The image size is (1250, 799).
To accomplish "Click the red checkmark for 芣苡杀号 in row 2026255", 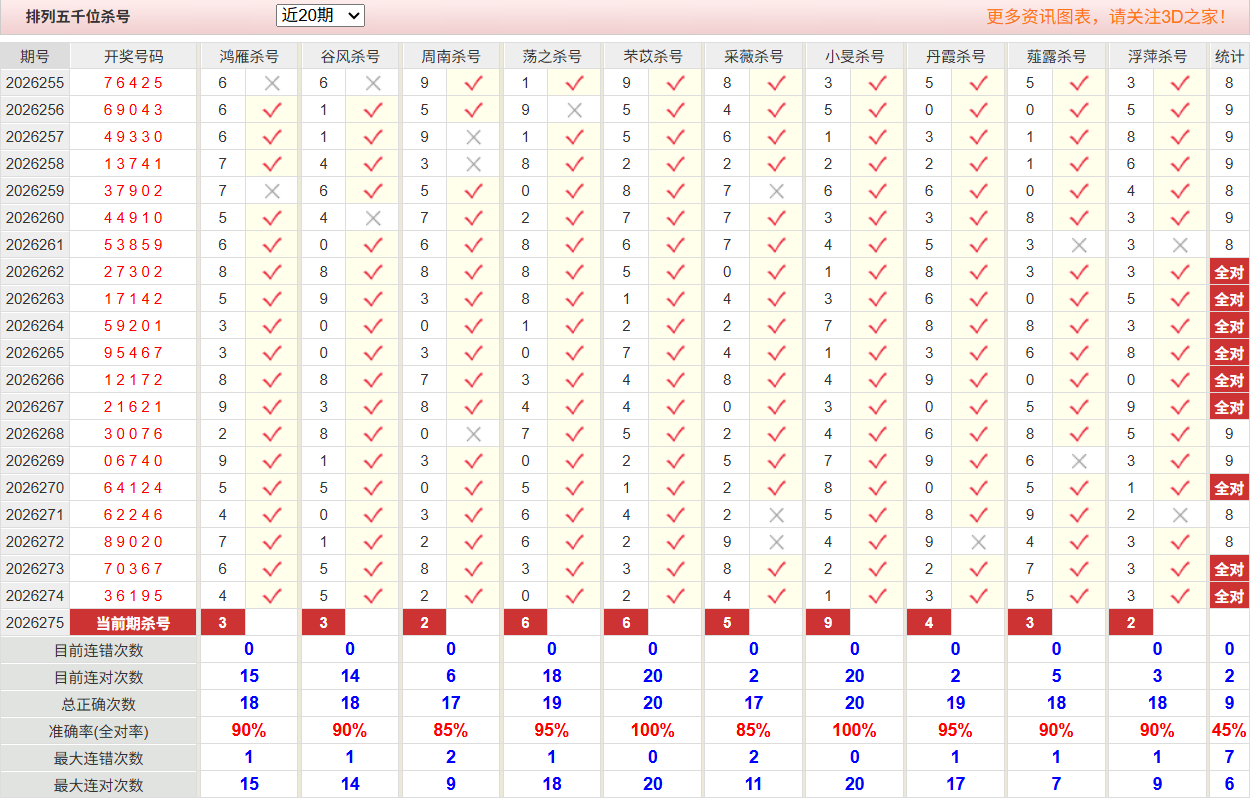I will pos(675,83).
